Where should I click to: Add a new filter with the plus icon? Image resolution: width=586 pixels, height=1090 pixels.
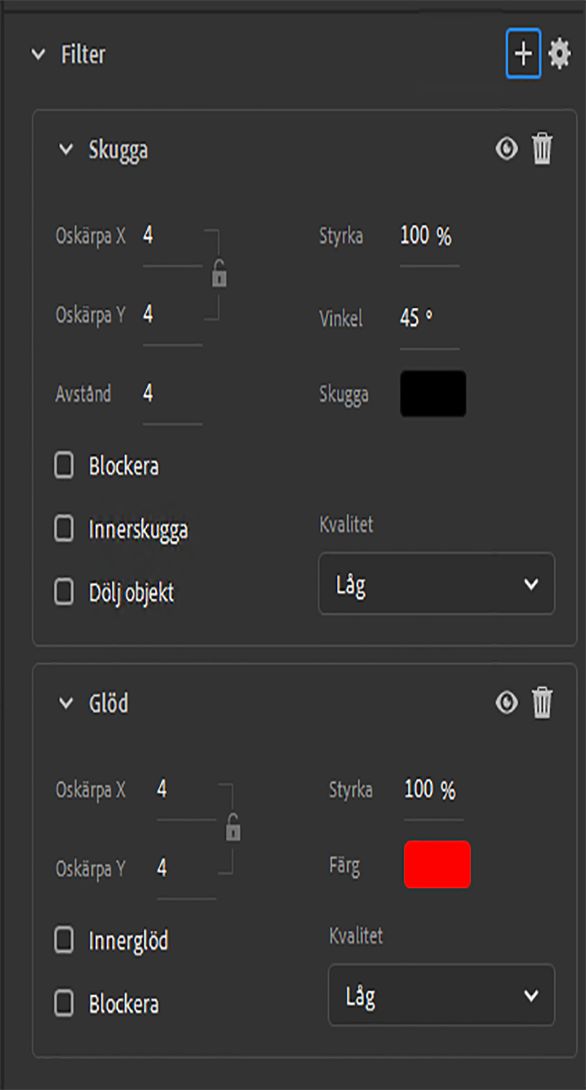pos(521,55)
